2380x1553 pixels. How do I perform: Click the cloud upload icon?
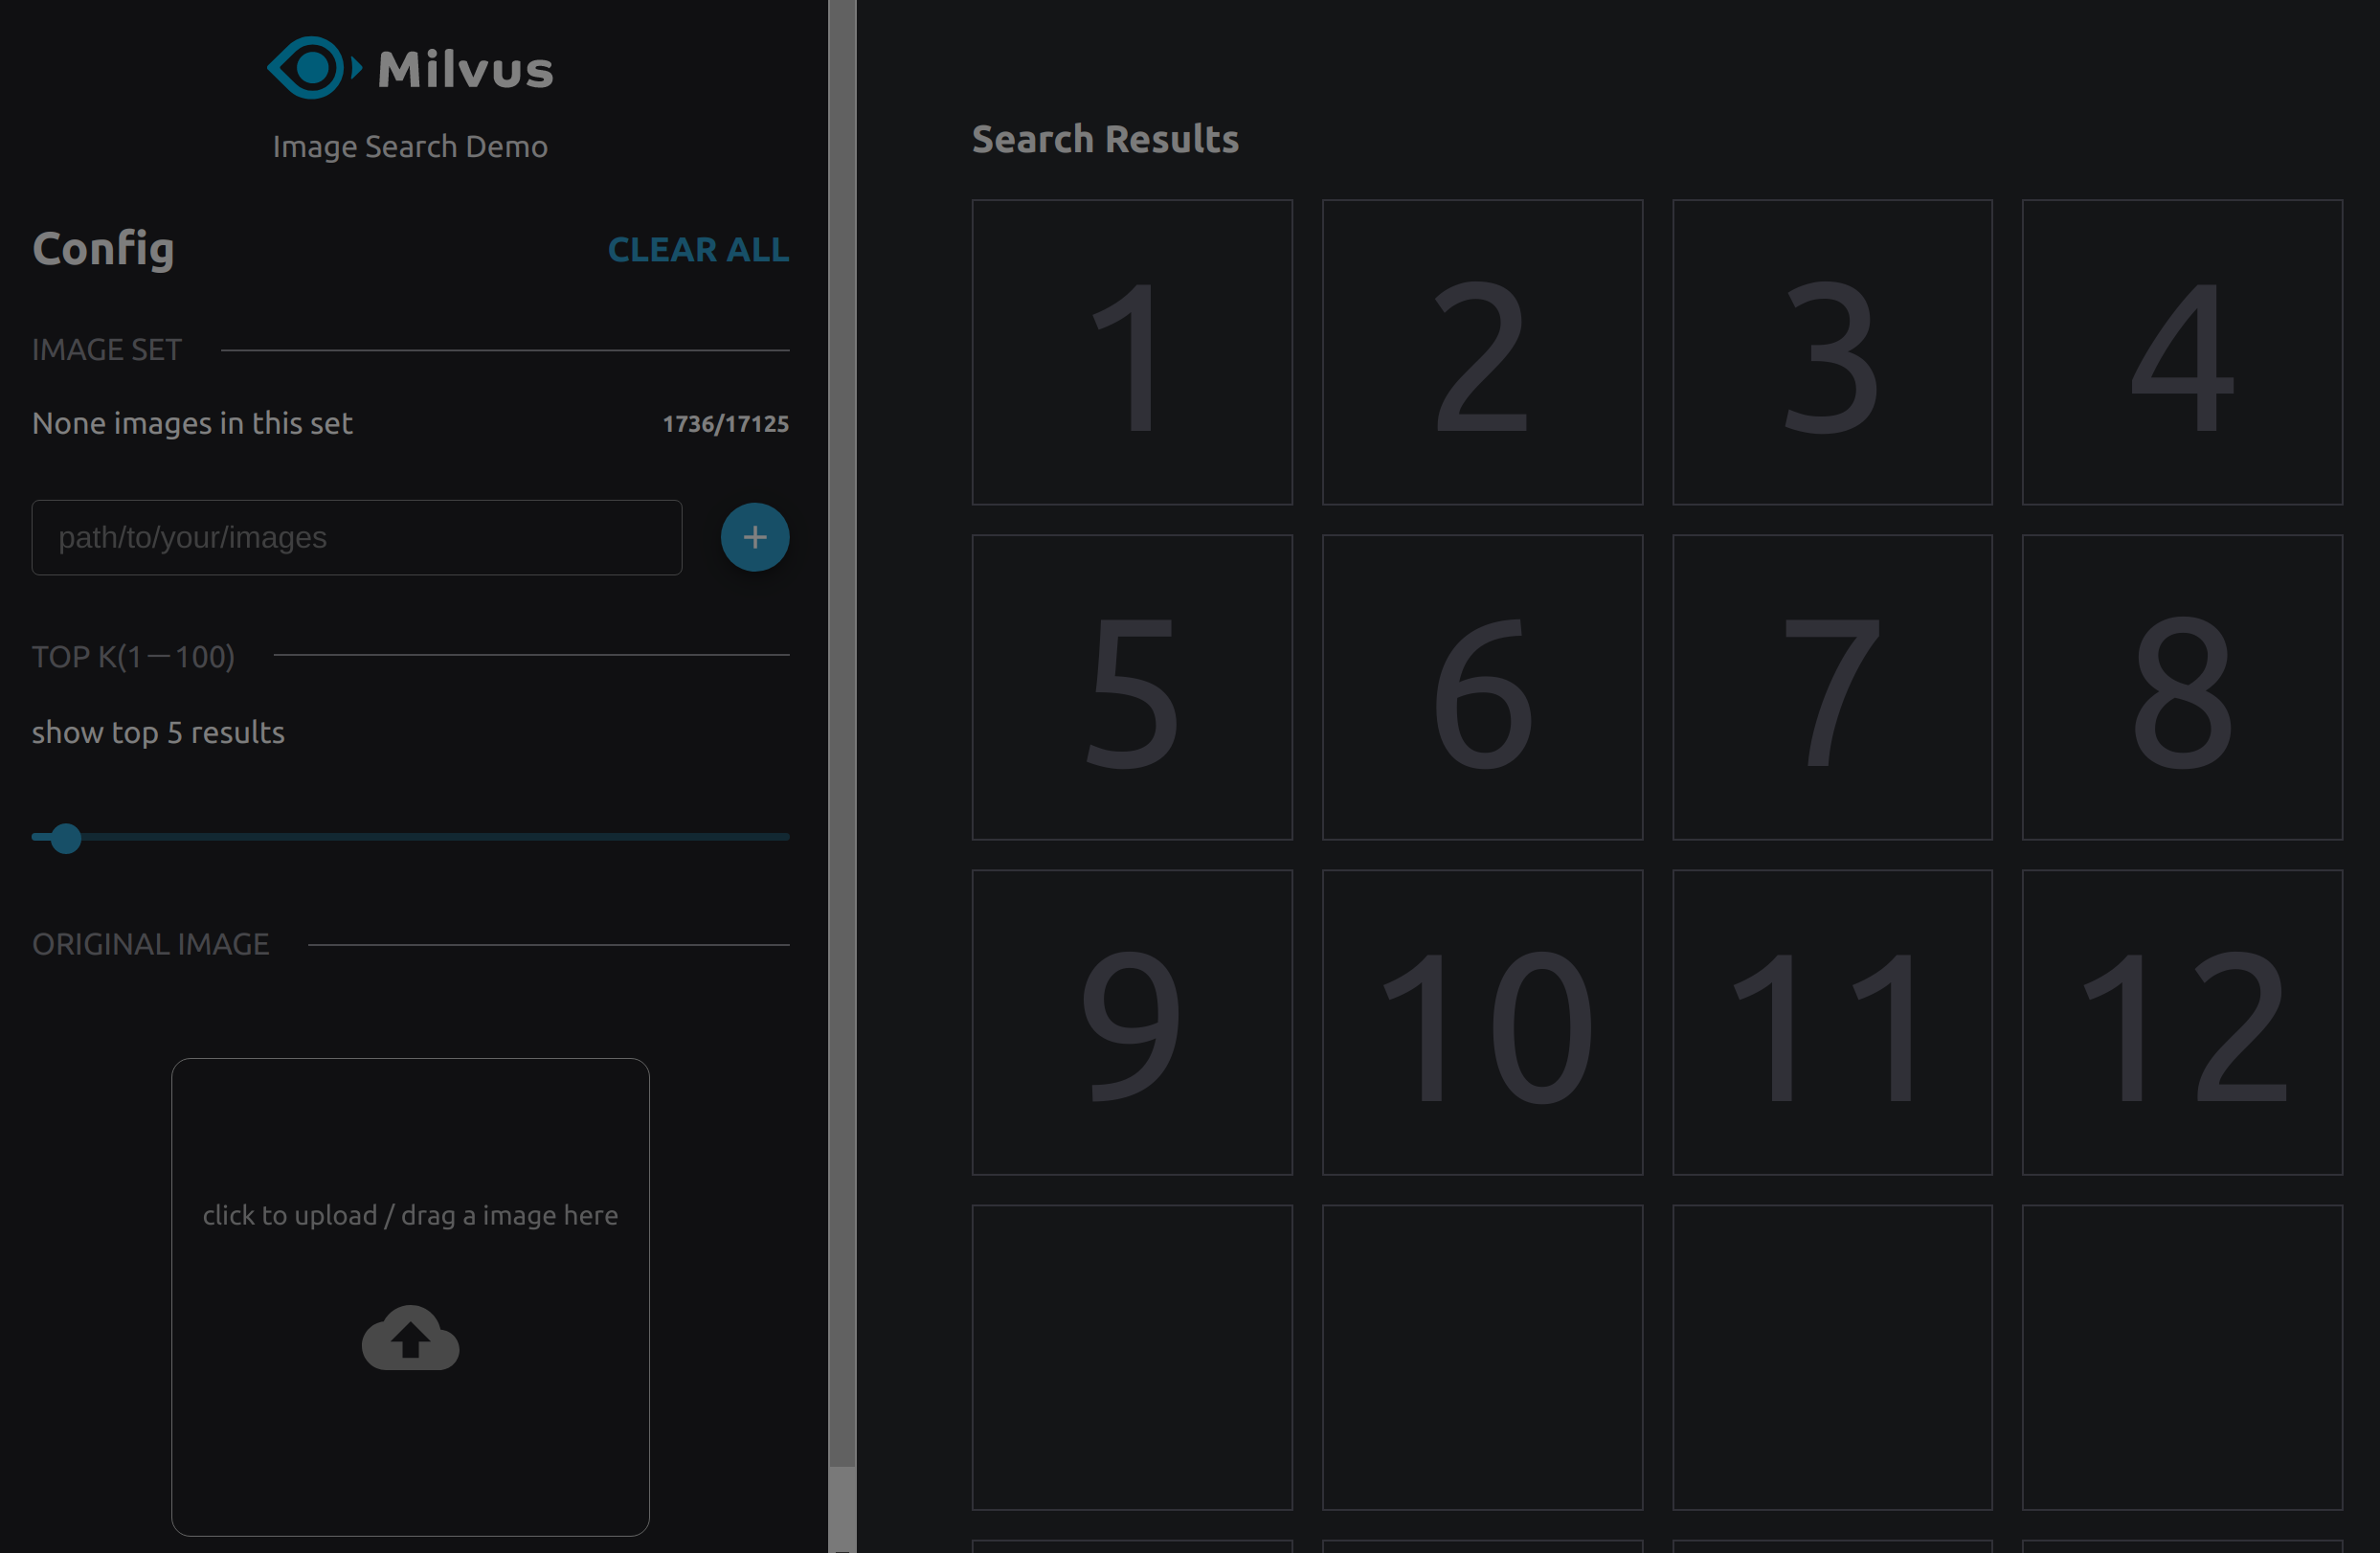pyautogui.click(x=410, y=1338)
